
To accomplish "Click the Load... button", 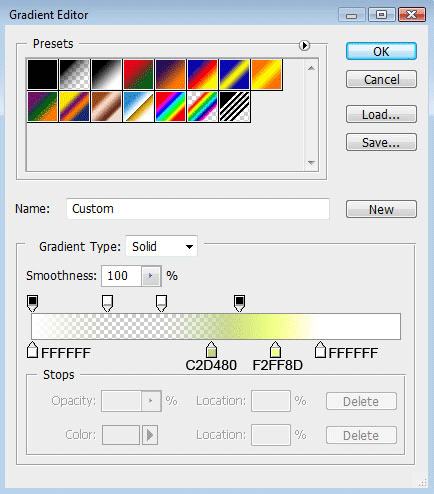I will click(x=381, y=114).
